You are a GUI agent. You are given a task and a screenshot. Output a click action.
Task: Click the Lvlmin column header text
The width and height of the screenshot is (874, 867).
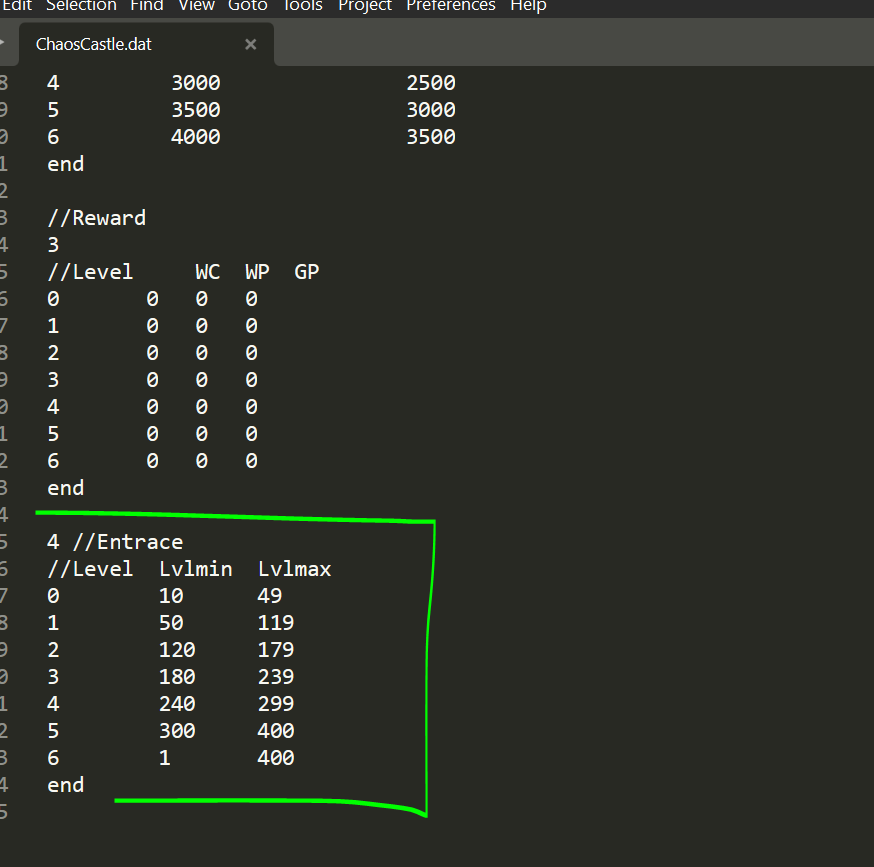195,569
